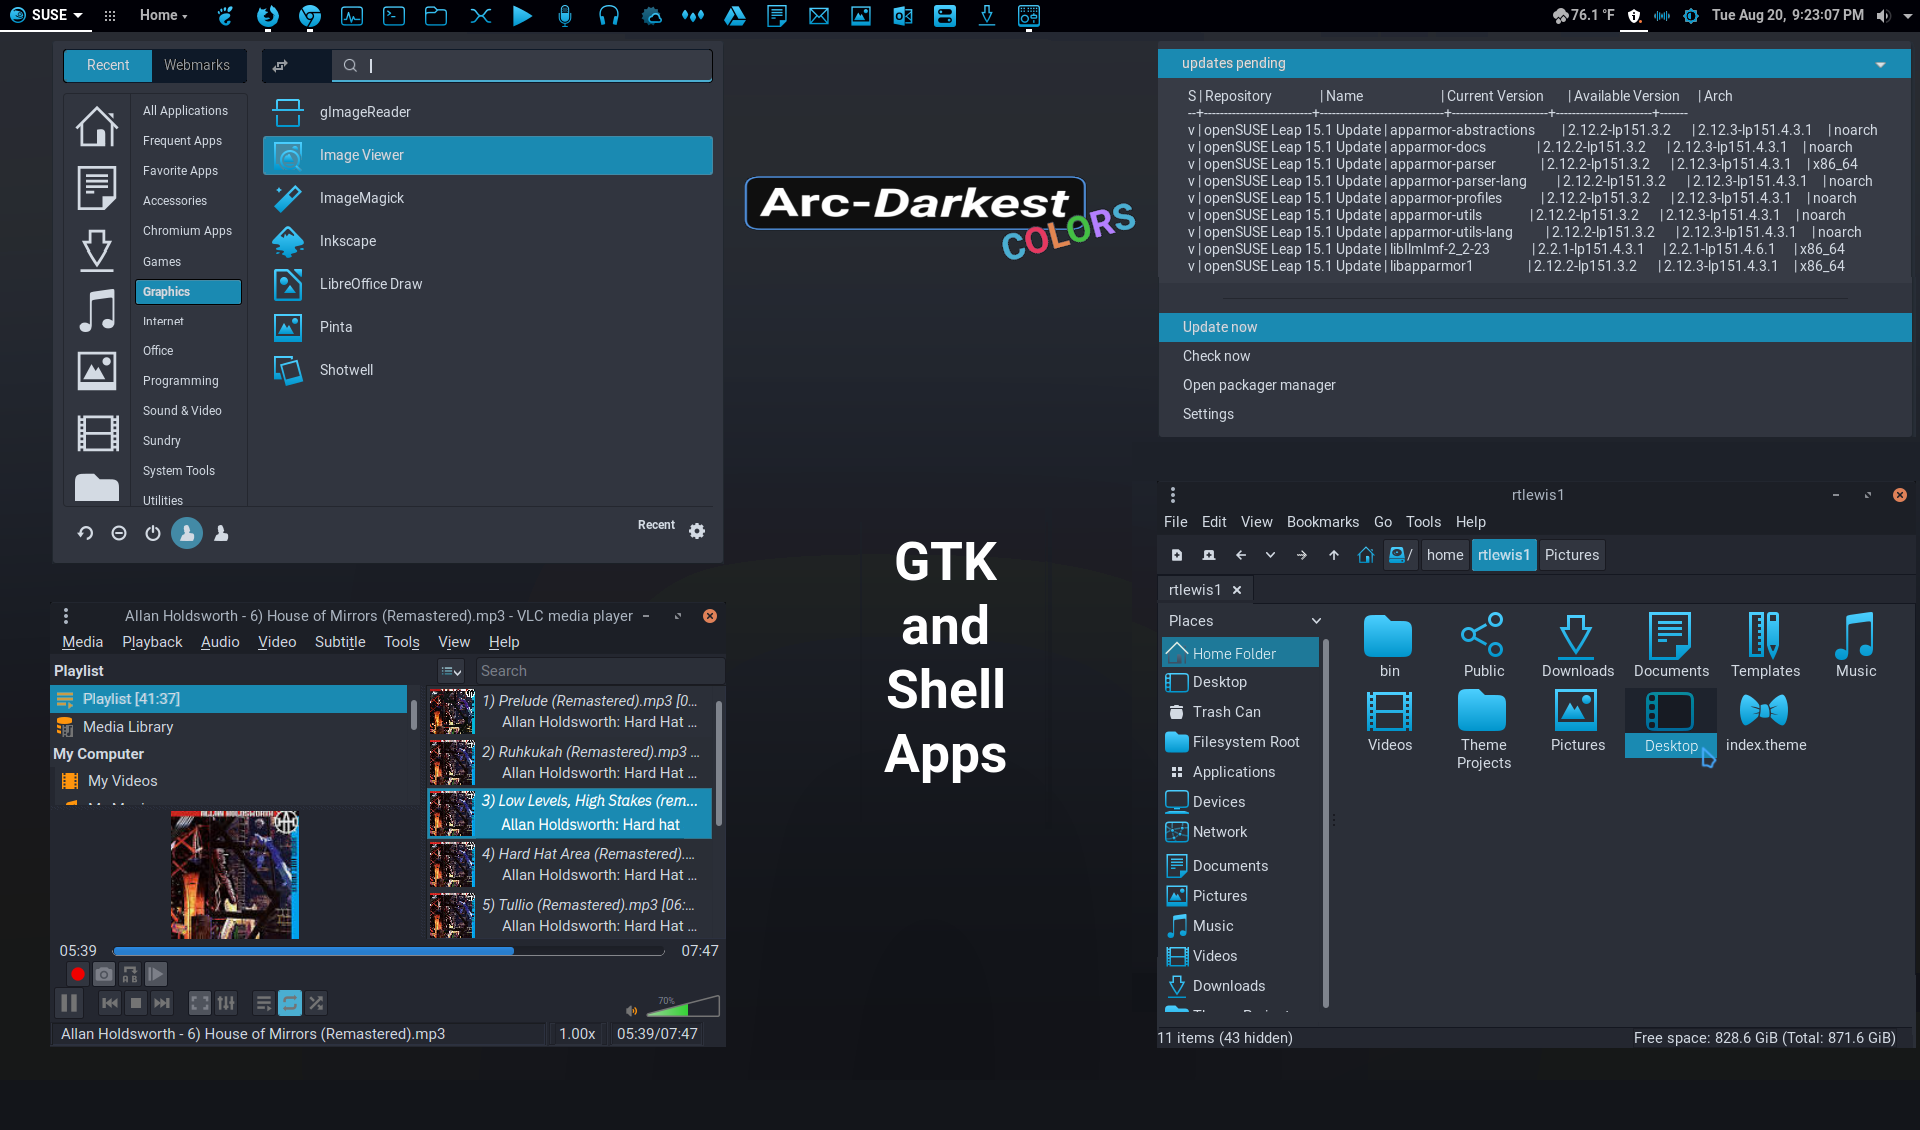Collapse the updates pending panel arrow
Image resolution: width=1920 pixels, height=1130 pixels.
pos(1880,64)
